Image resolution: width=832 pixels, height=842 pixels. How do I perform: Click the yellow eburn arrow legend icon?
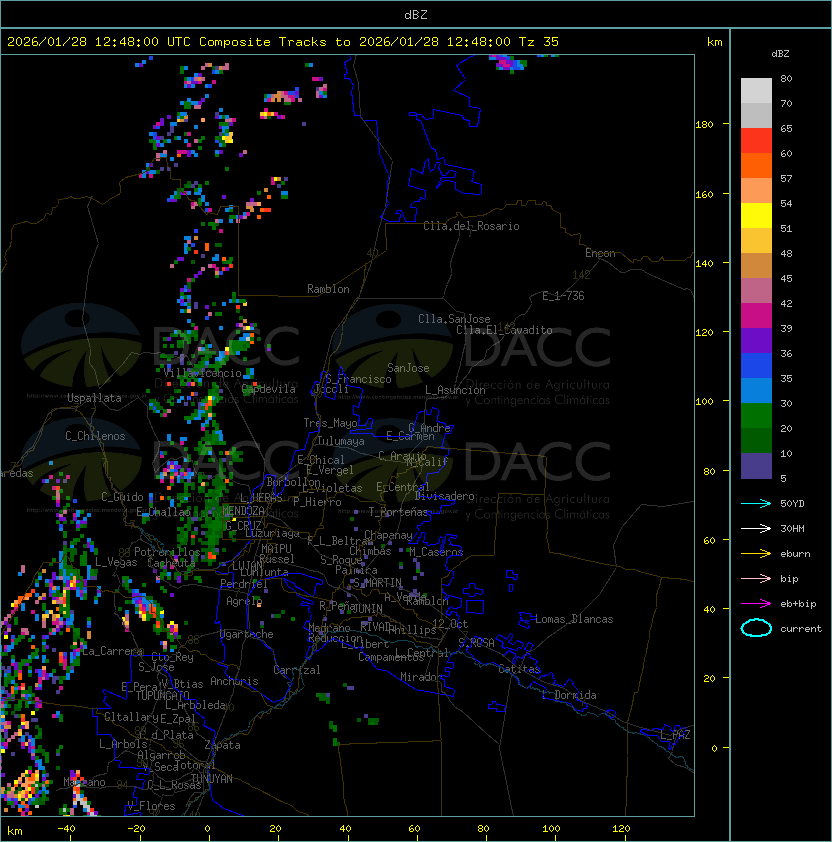point(756,554)
